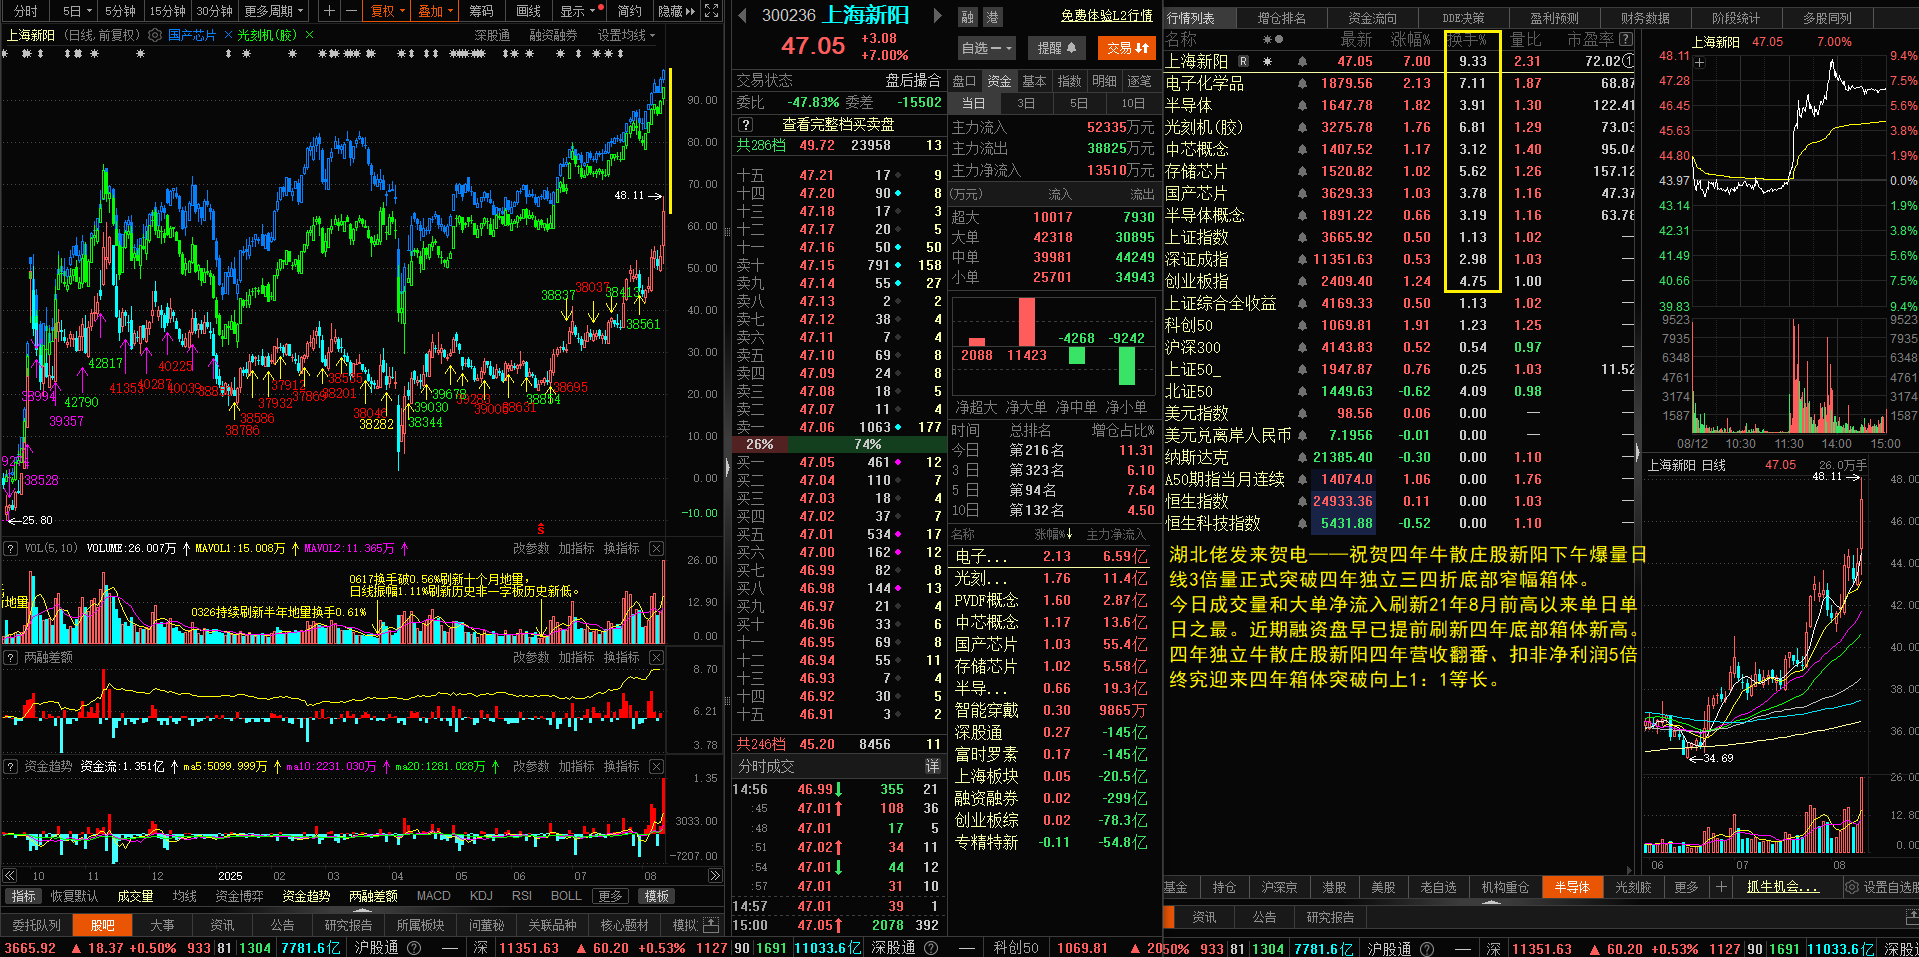Expand chart to fullscreen with corner icon
Viewport: 1919px width, 957px height.
click(711, 11)
